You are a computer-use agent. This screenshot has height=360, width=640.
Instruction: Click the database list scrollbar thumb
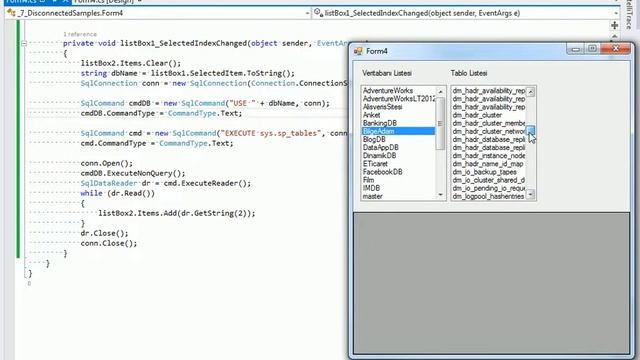440,123
